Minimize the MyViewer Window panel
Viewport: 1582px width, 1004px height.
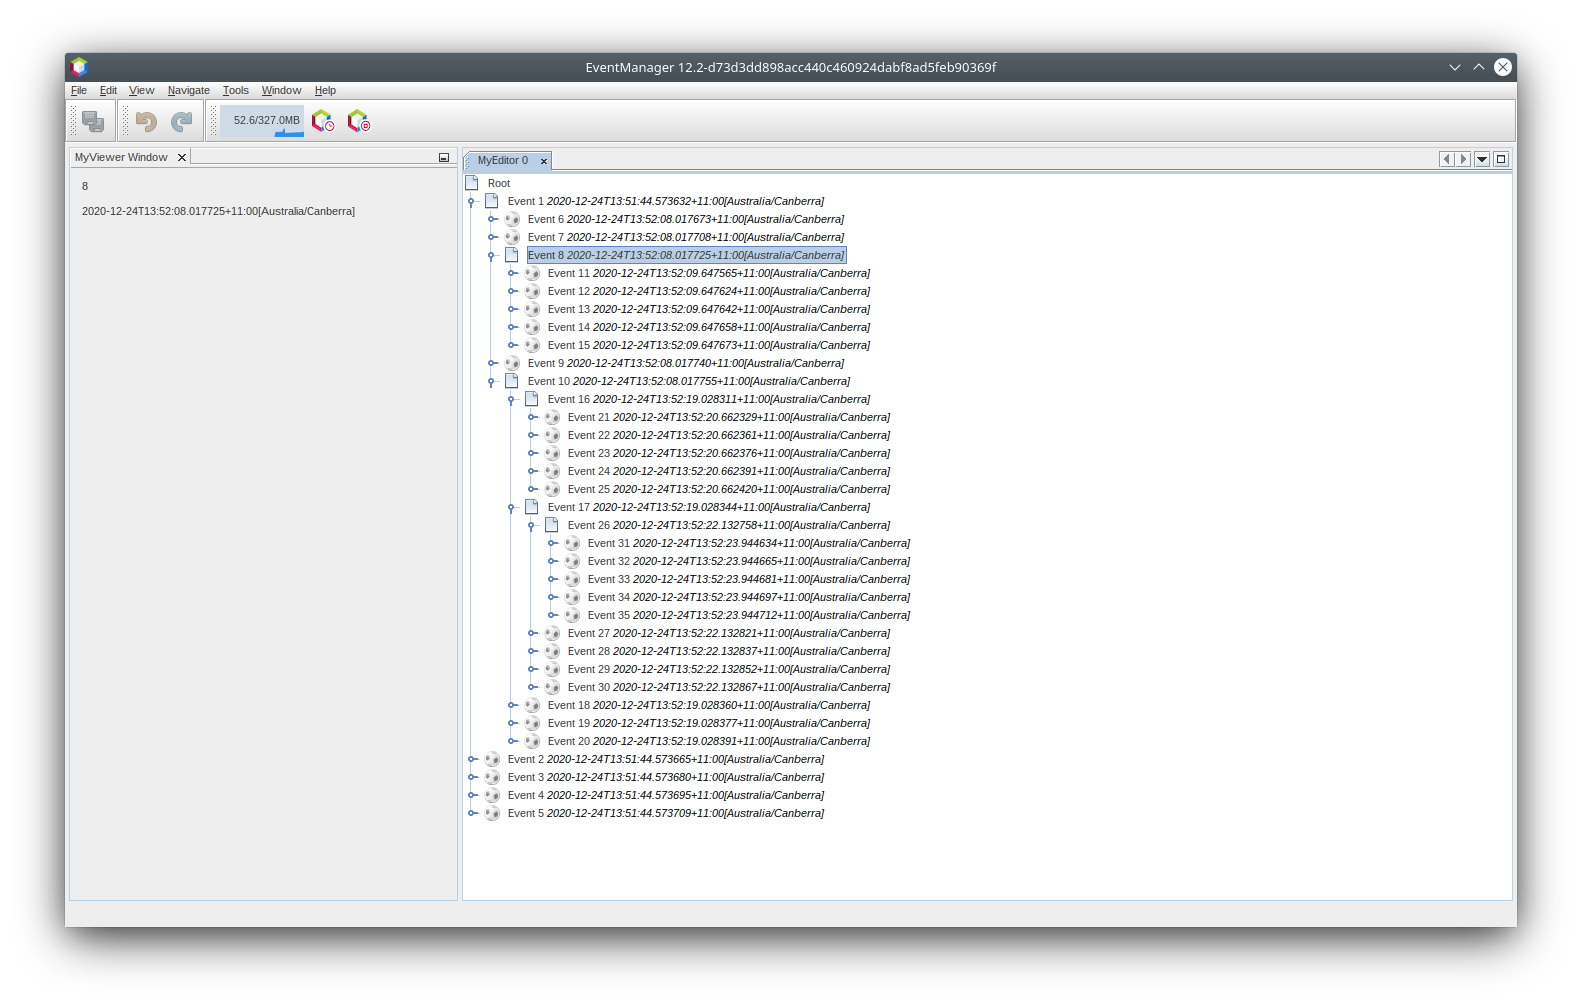tap(444, 158)
